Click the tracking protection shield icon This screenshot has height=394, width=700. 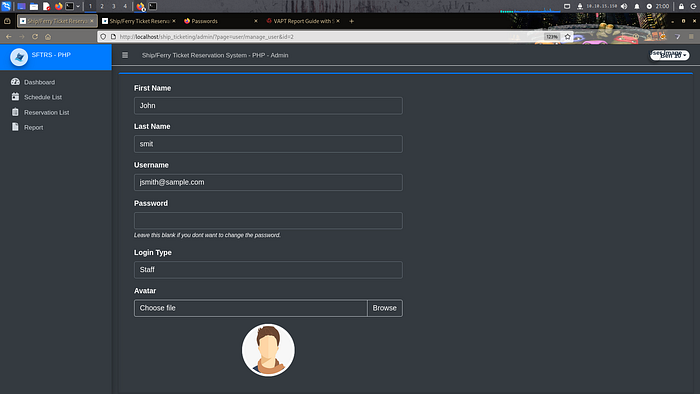103,37
